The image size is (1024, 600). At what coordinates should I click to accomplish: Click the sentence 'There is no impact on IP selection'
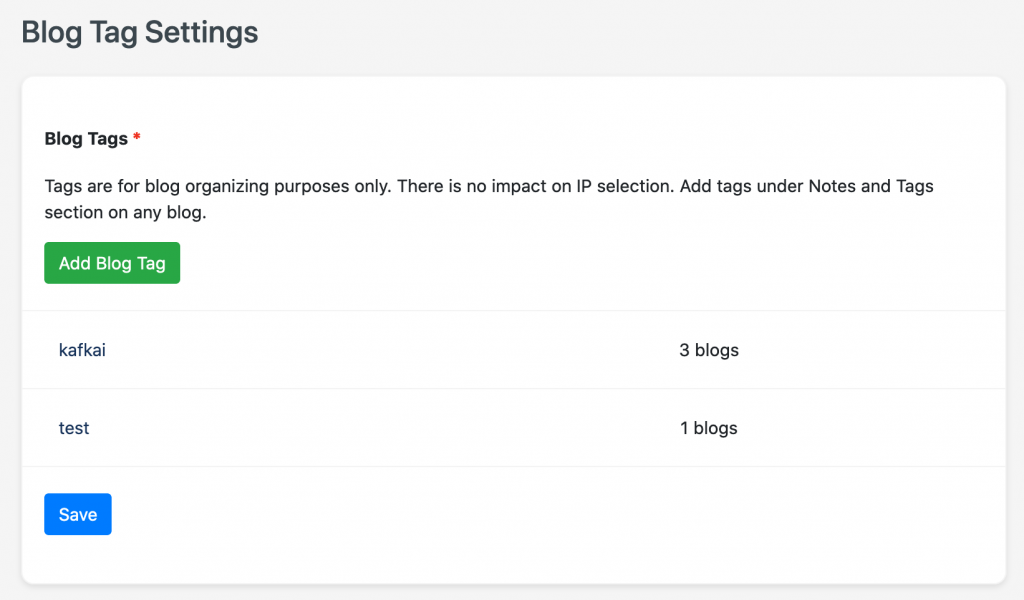pyautogui.click(x=536, y=186)
